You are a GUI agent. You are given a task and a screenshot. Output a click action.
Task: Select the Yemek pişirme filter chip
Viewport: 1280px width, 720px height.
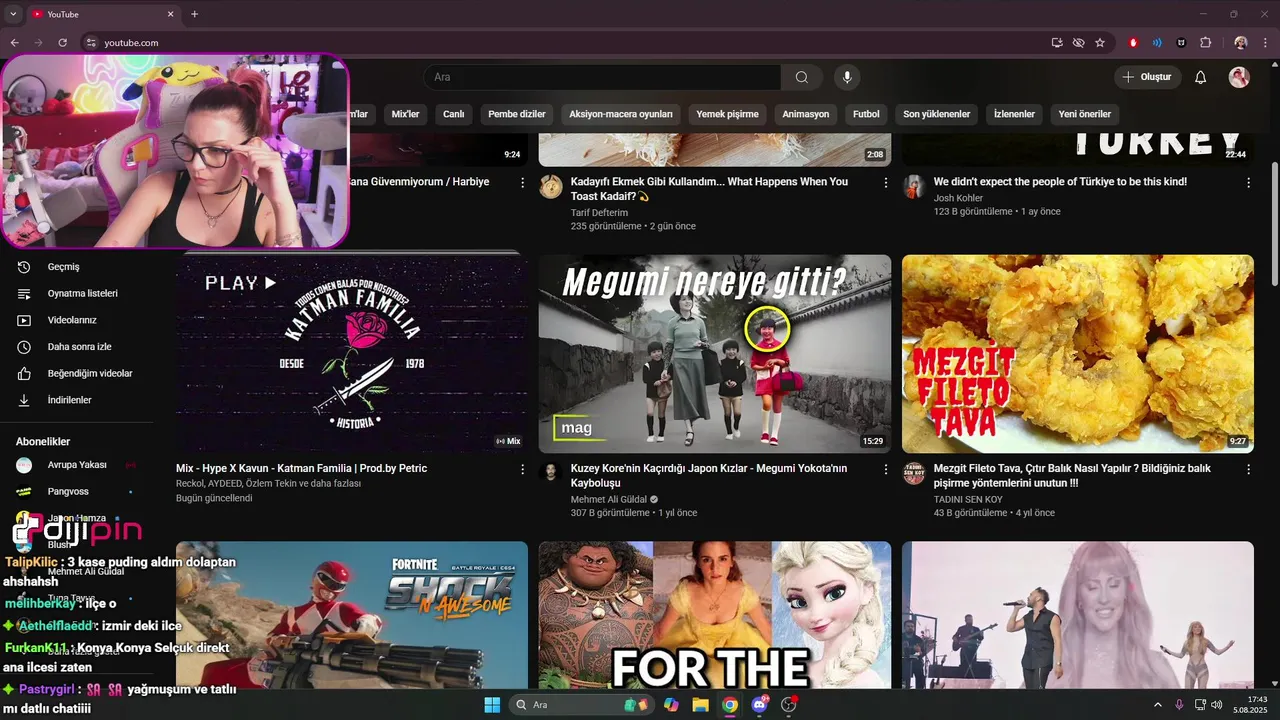[728, 114]
